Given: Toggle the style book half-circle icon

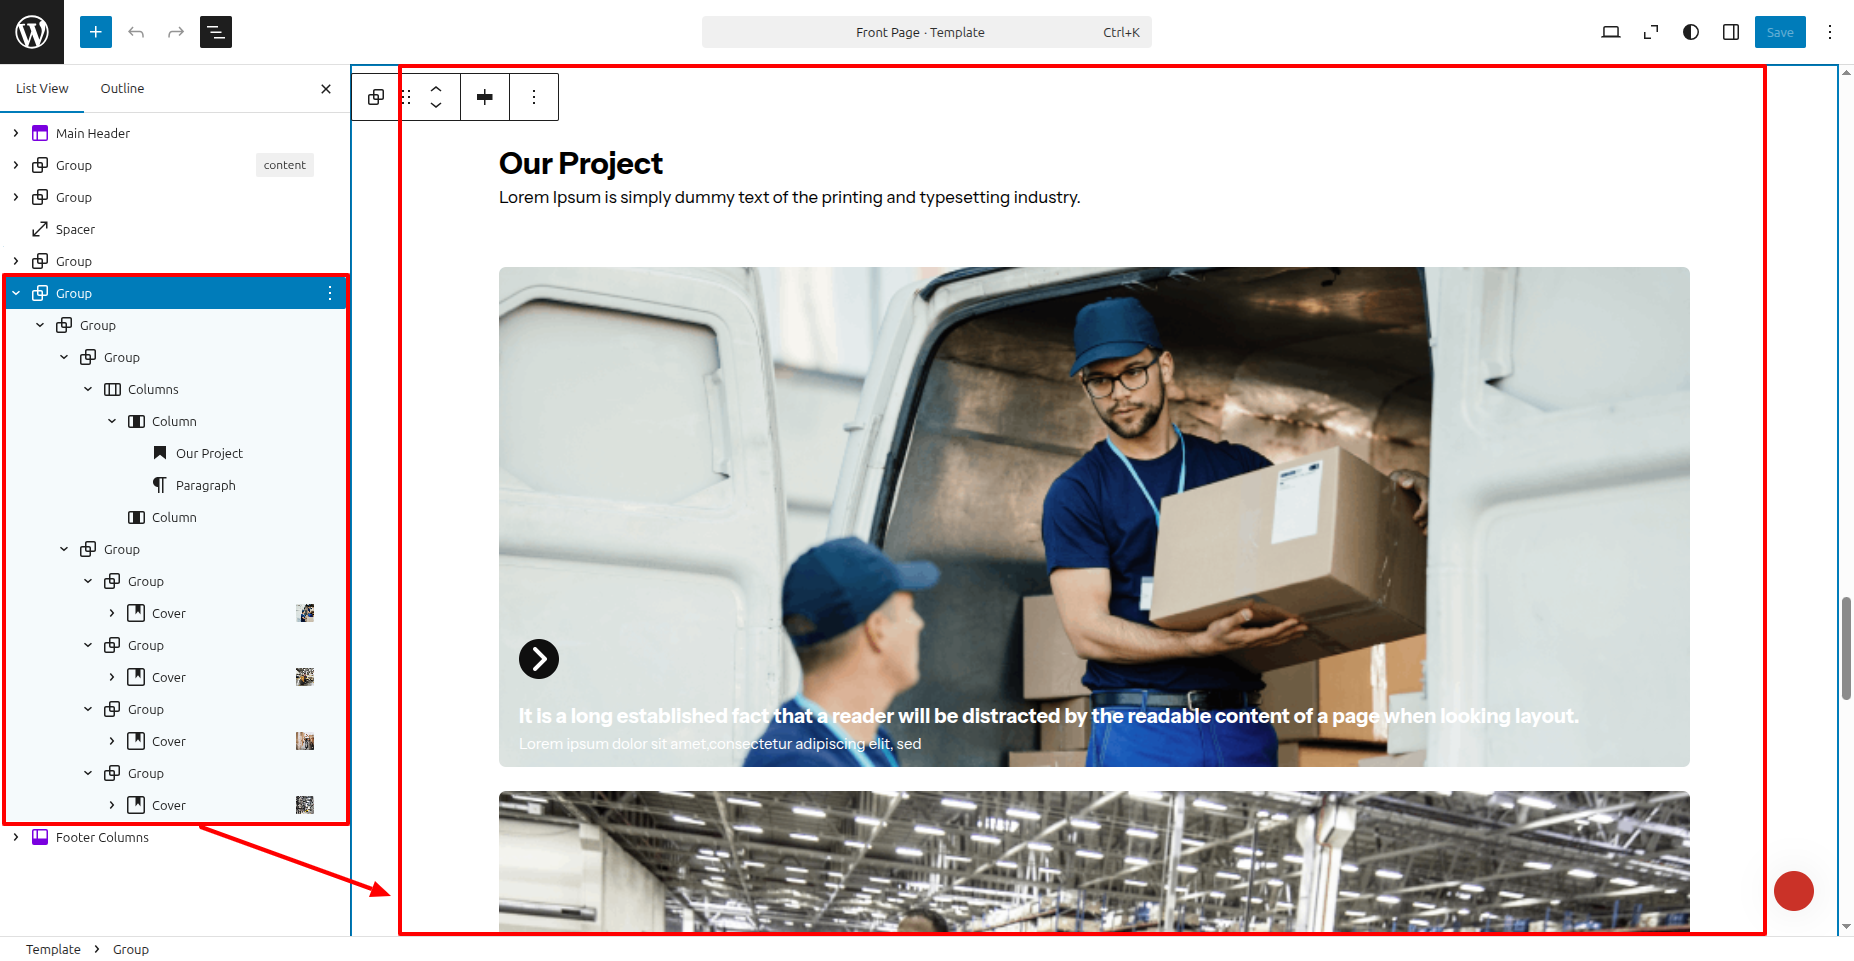Looking at the screenshot, I should [1691, 32].
